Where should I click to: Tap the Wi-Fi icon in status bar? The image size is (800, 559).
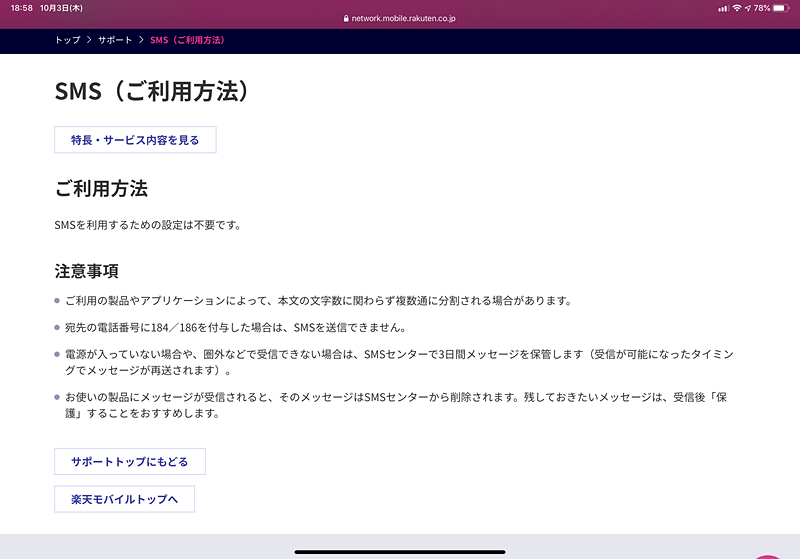click(737, 8)
